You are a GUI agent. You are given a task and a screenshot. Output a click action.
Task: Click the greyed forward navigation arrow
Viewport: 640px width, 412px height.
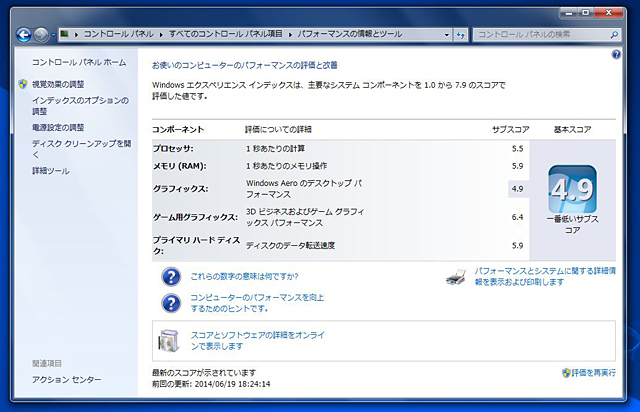[41, 35]
